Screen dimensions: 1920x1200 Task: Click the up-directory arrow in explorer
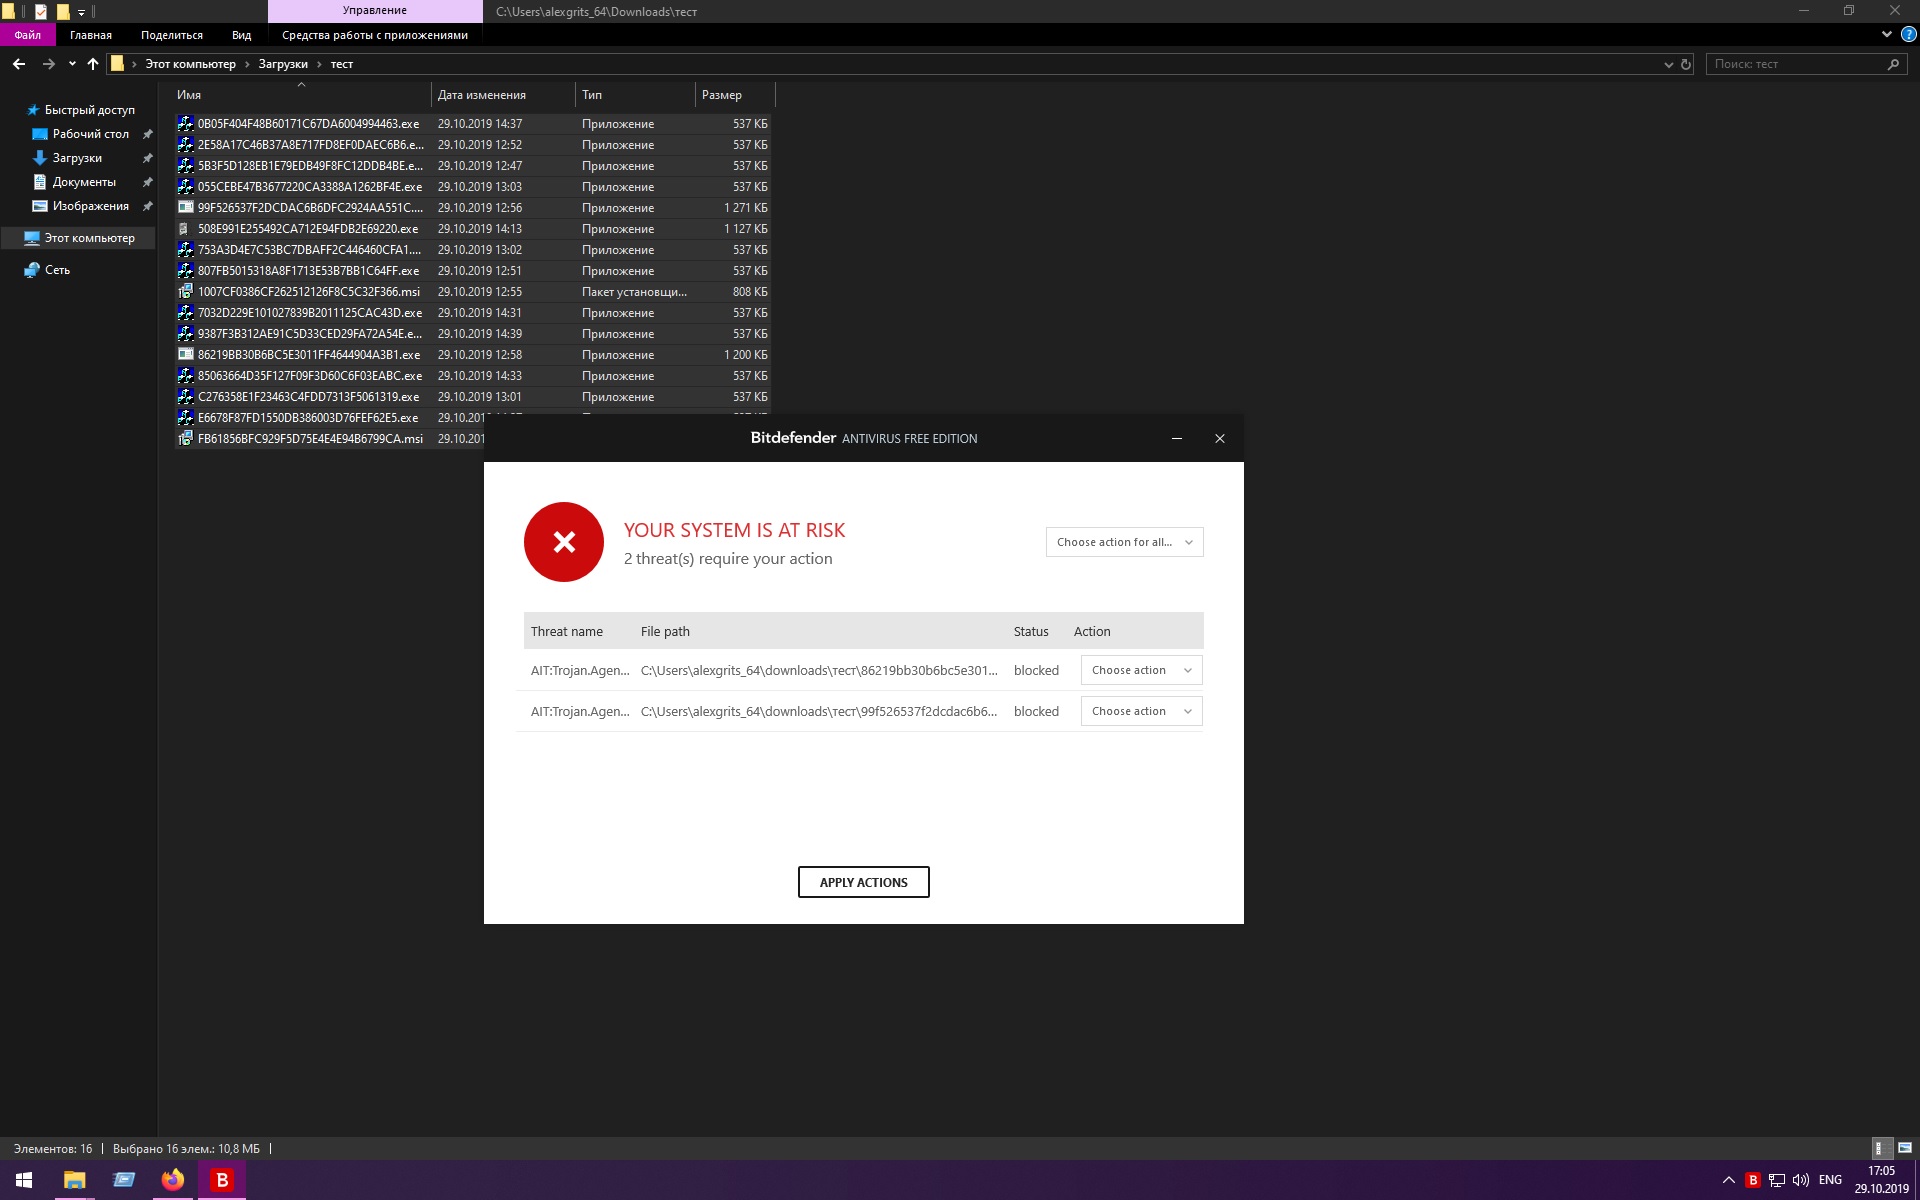pyautogui.click(x=93, y=64)
